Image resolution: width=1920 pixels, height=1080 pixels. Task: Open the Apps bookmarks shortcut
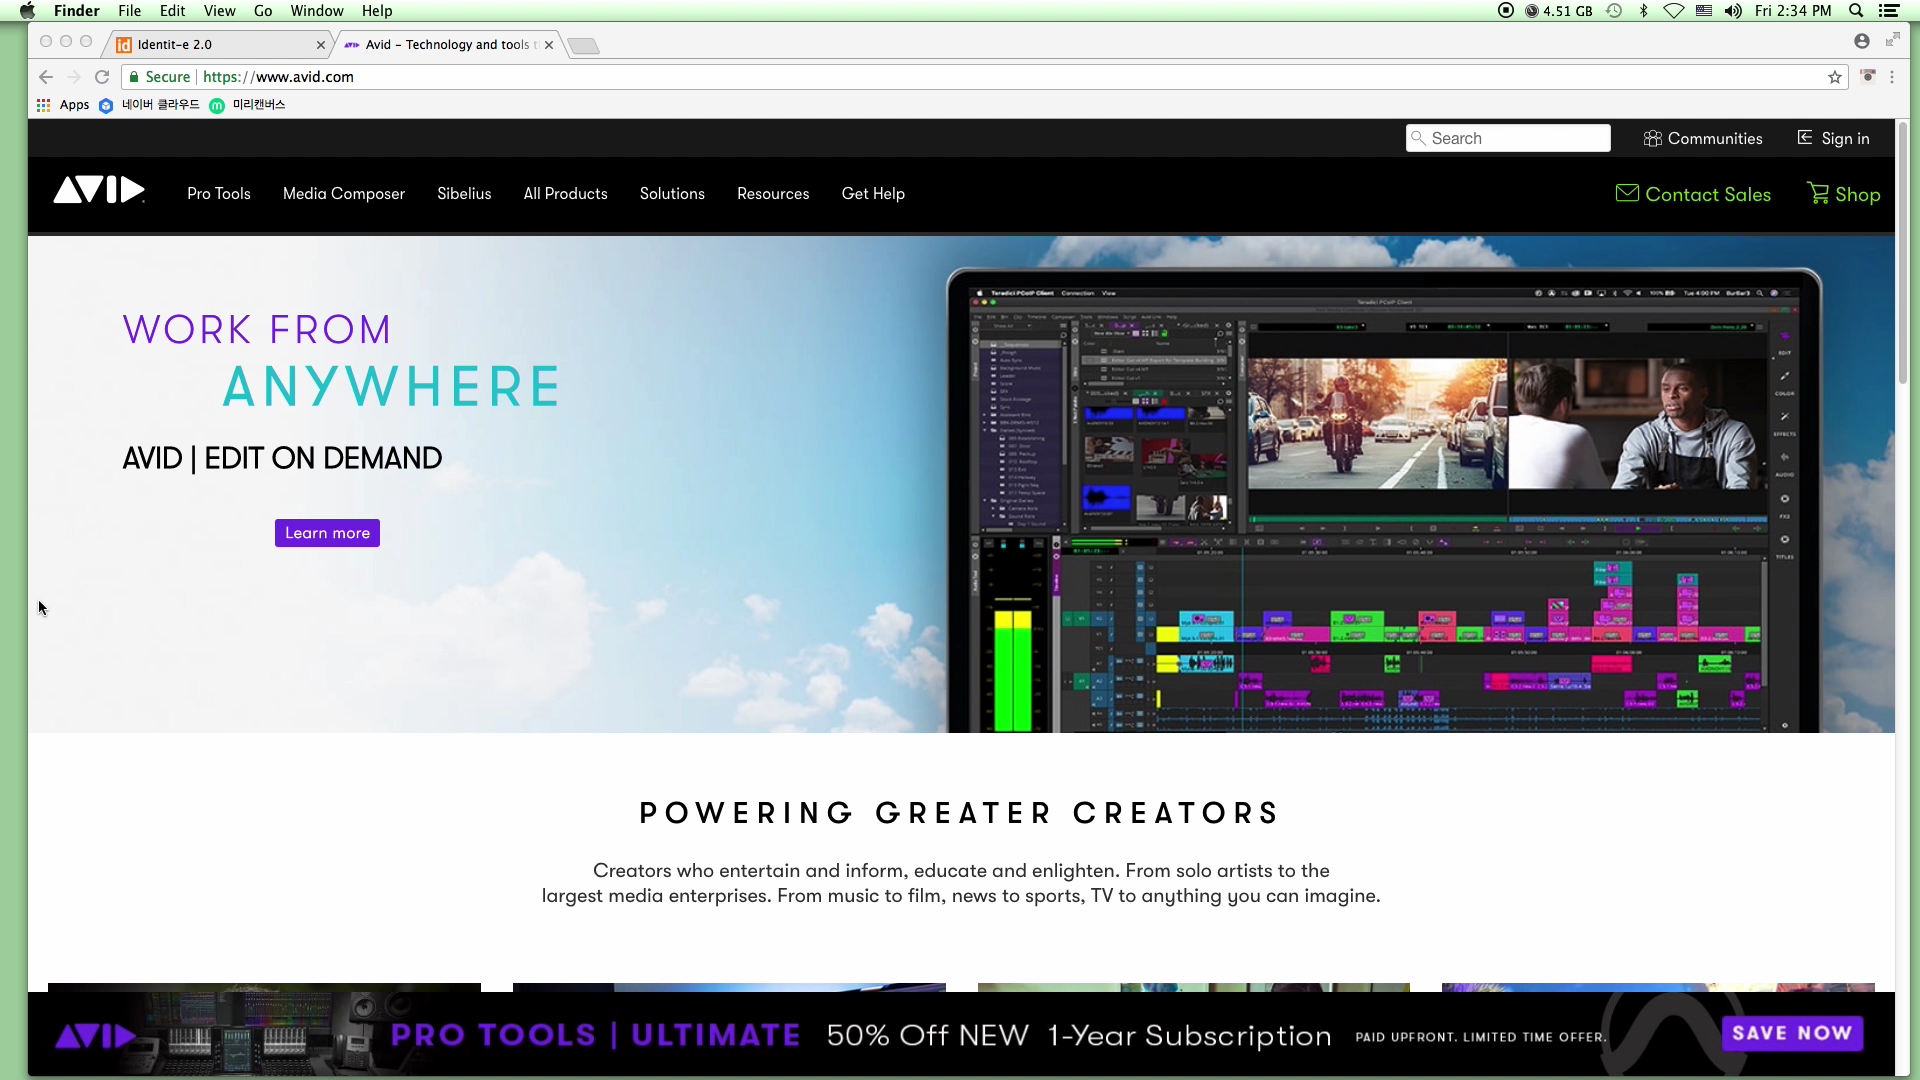(63, 105)
